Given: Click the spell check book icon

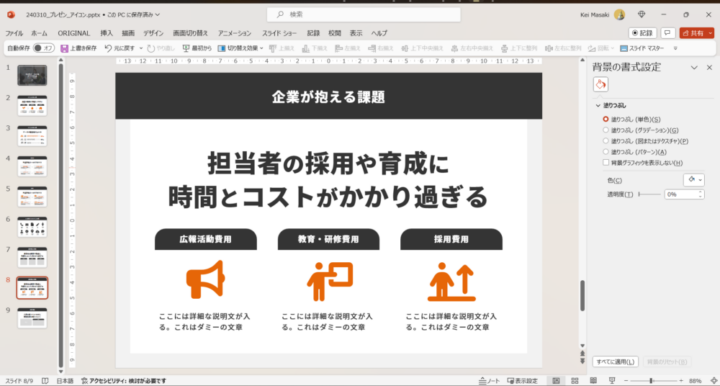Looking at the screenshot, I should pyautogui.click(x=45, y=381).
